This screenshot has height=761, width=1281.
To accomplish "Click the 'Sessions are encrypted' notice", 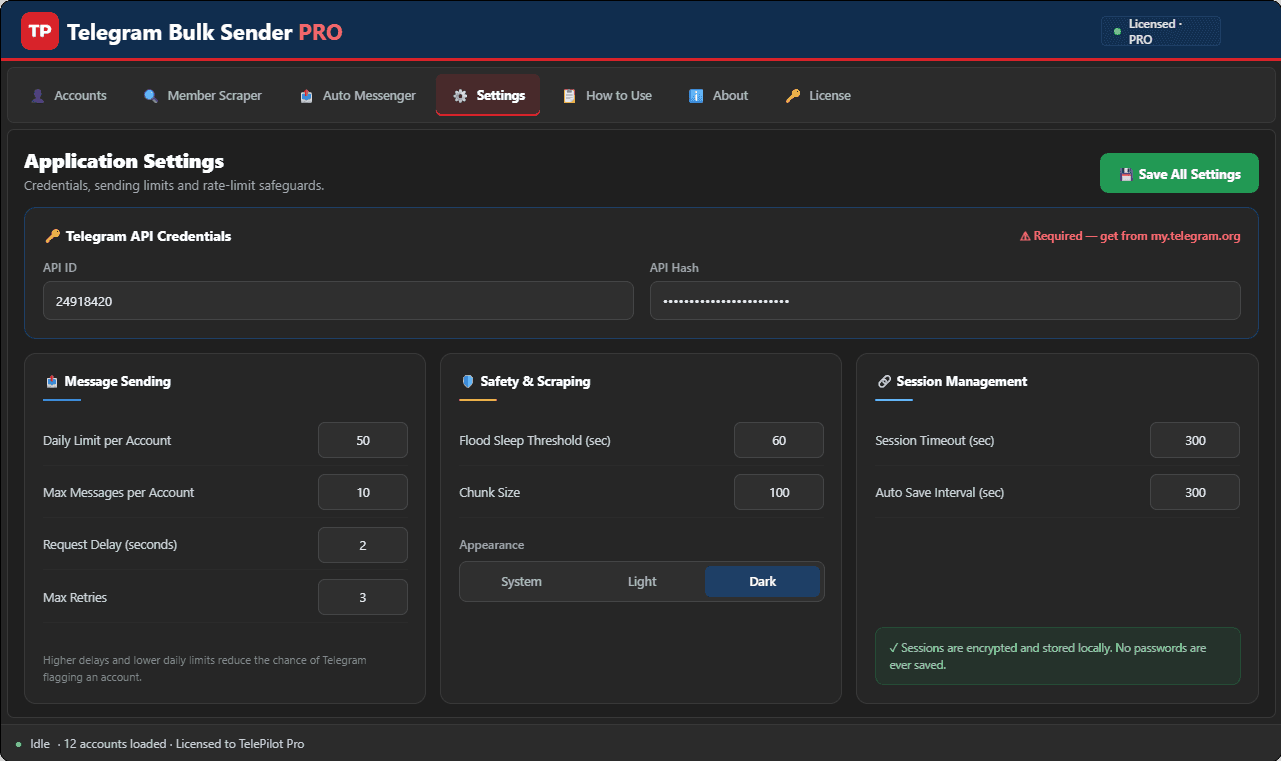I will point(1058,656).
